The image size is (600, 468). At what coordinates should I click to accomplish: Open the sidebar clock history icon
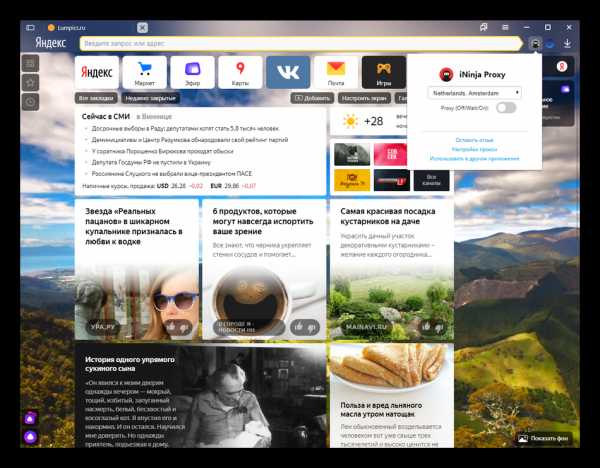(x=30, y=102)
